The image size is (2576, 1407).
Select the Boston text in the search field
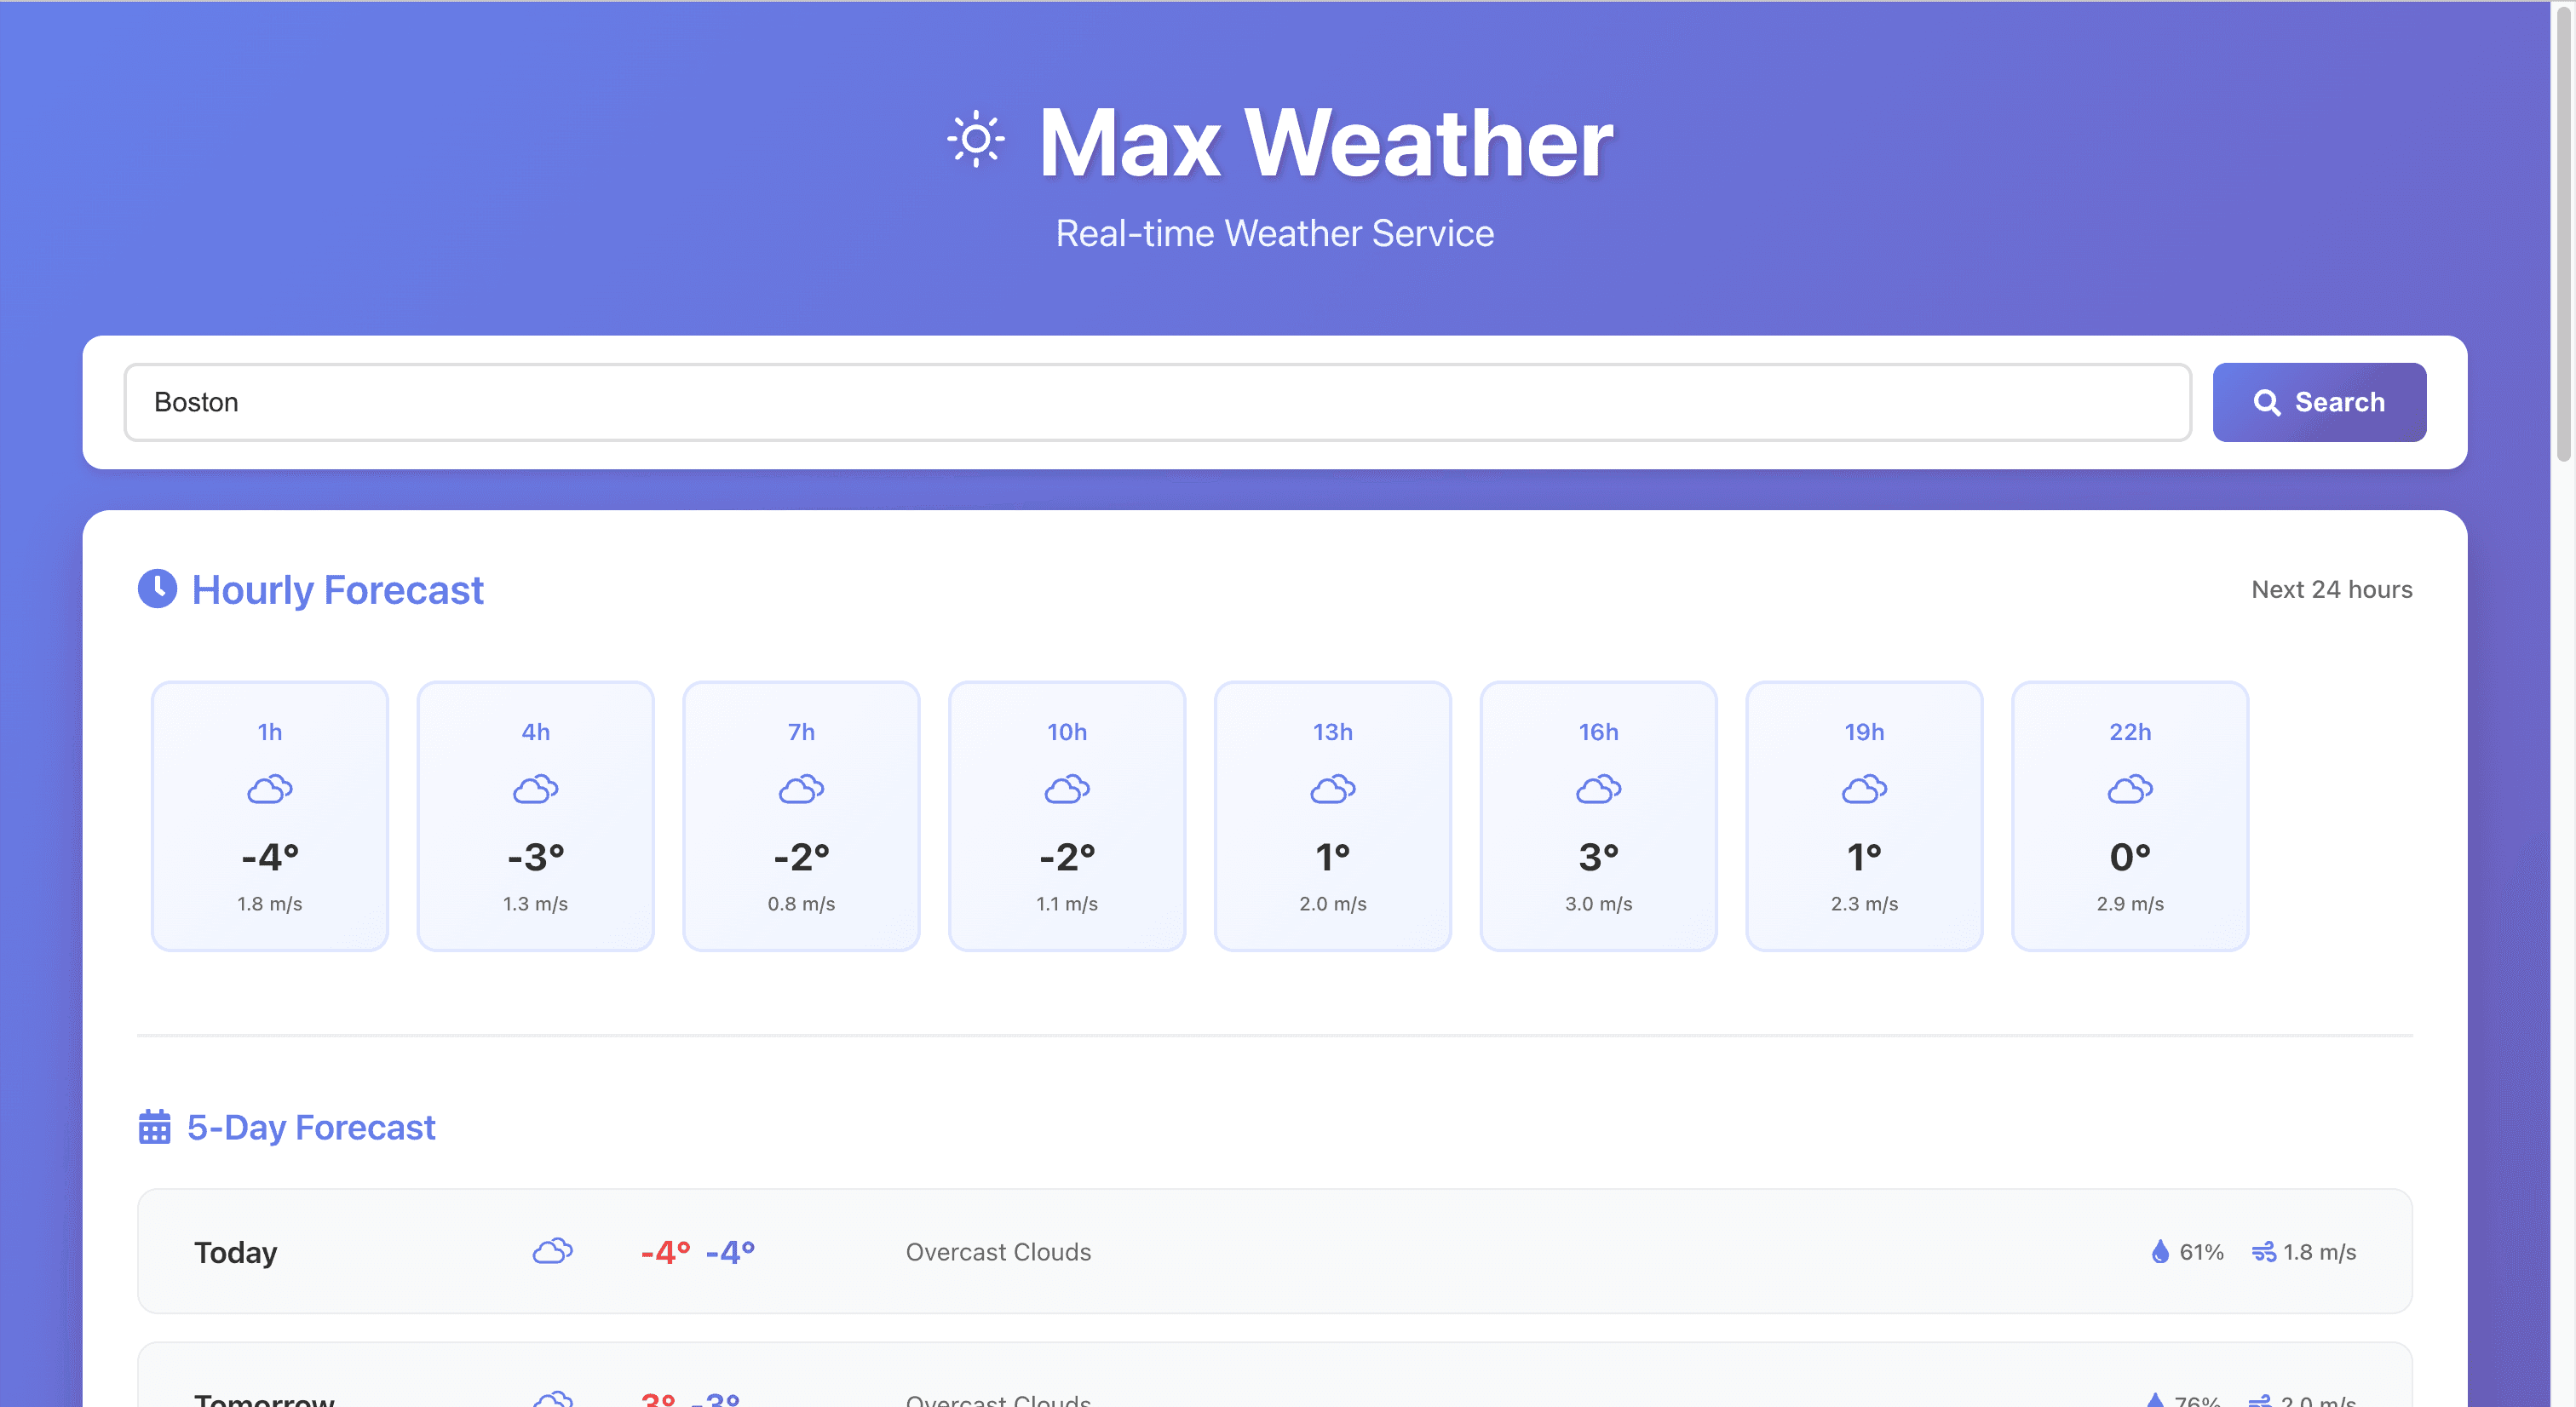click(197, 402)
